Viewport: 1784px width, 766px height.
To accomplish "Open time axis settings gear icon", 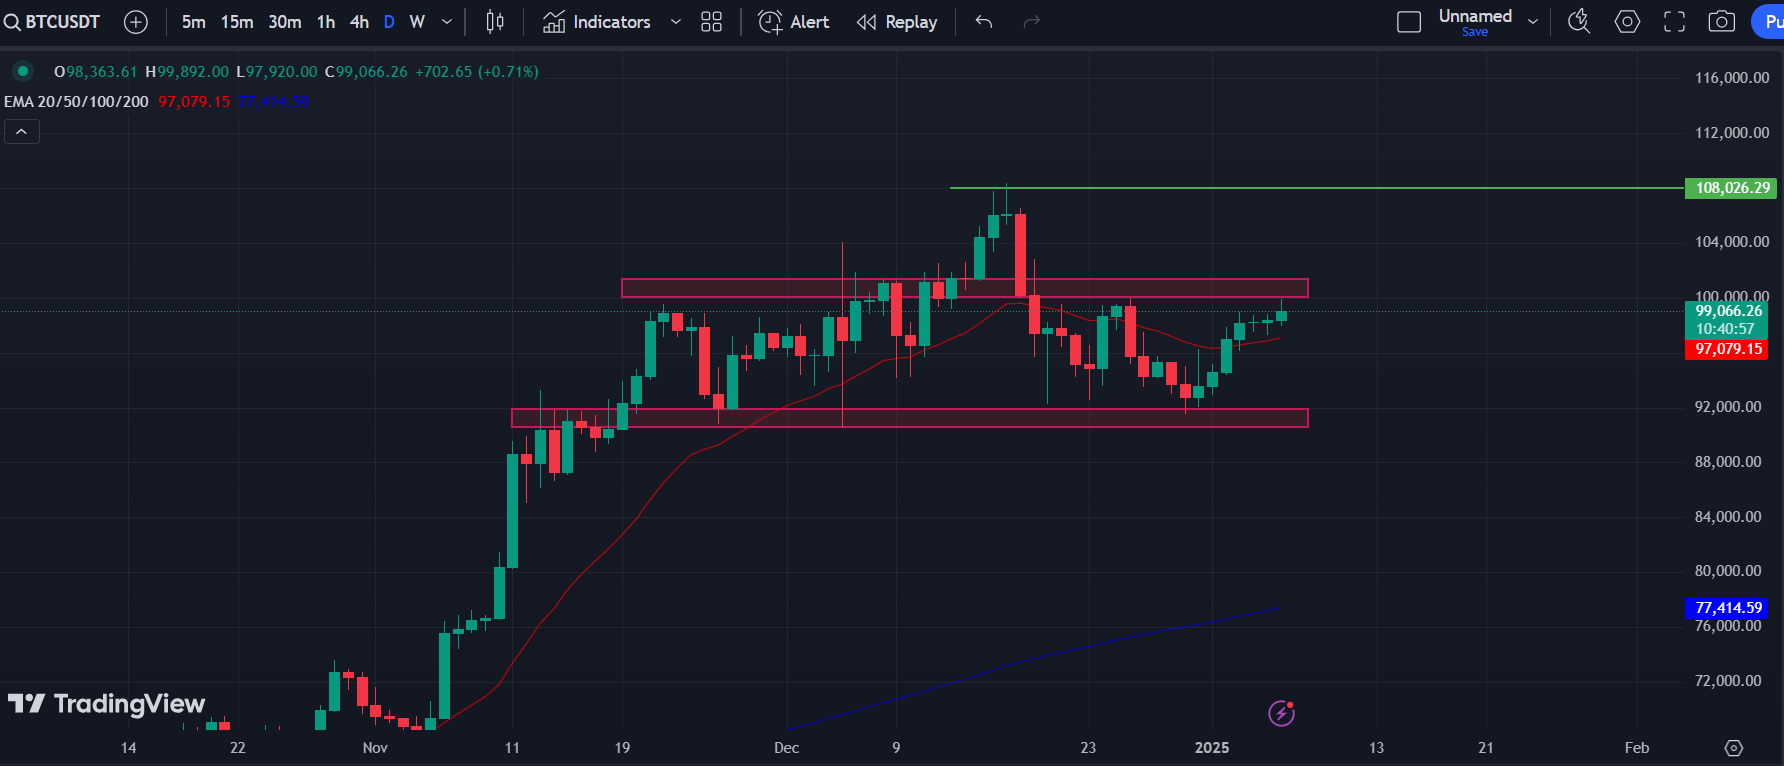I will pyautogui.click(x=1734, y=748).
